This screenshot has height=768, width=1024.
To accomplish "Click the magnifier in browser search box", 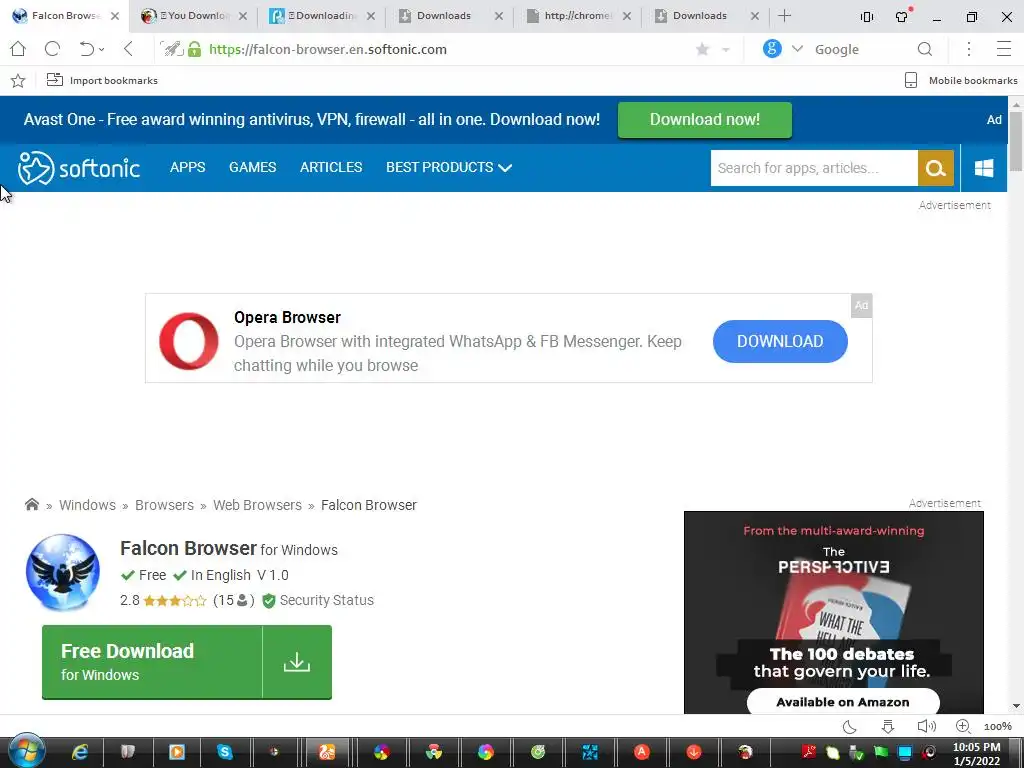I will coord(925,50).
